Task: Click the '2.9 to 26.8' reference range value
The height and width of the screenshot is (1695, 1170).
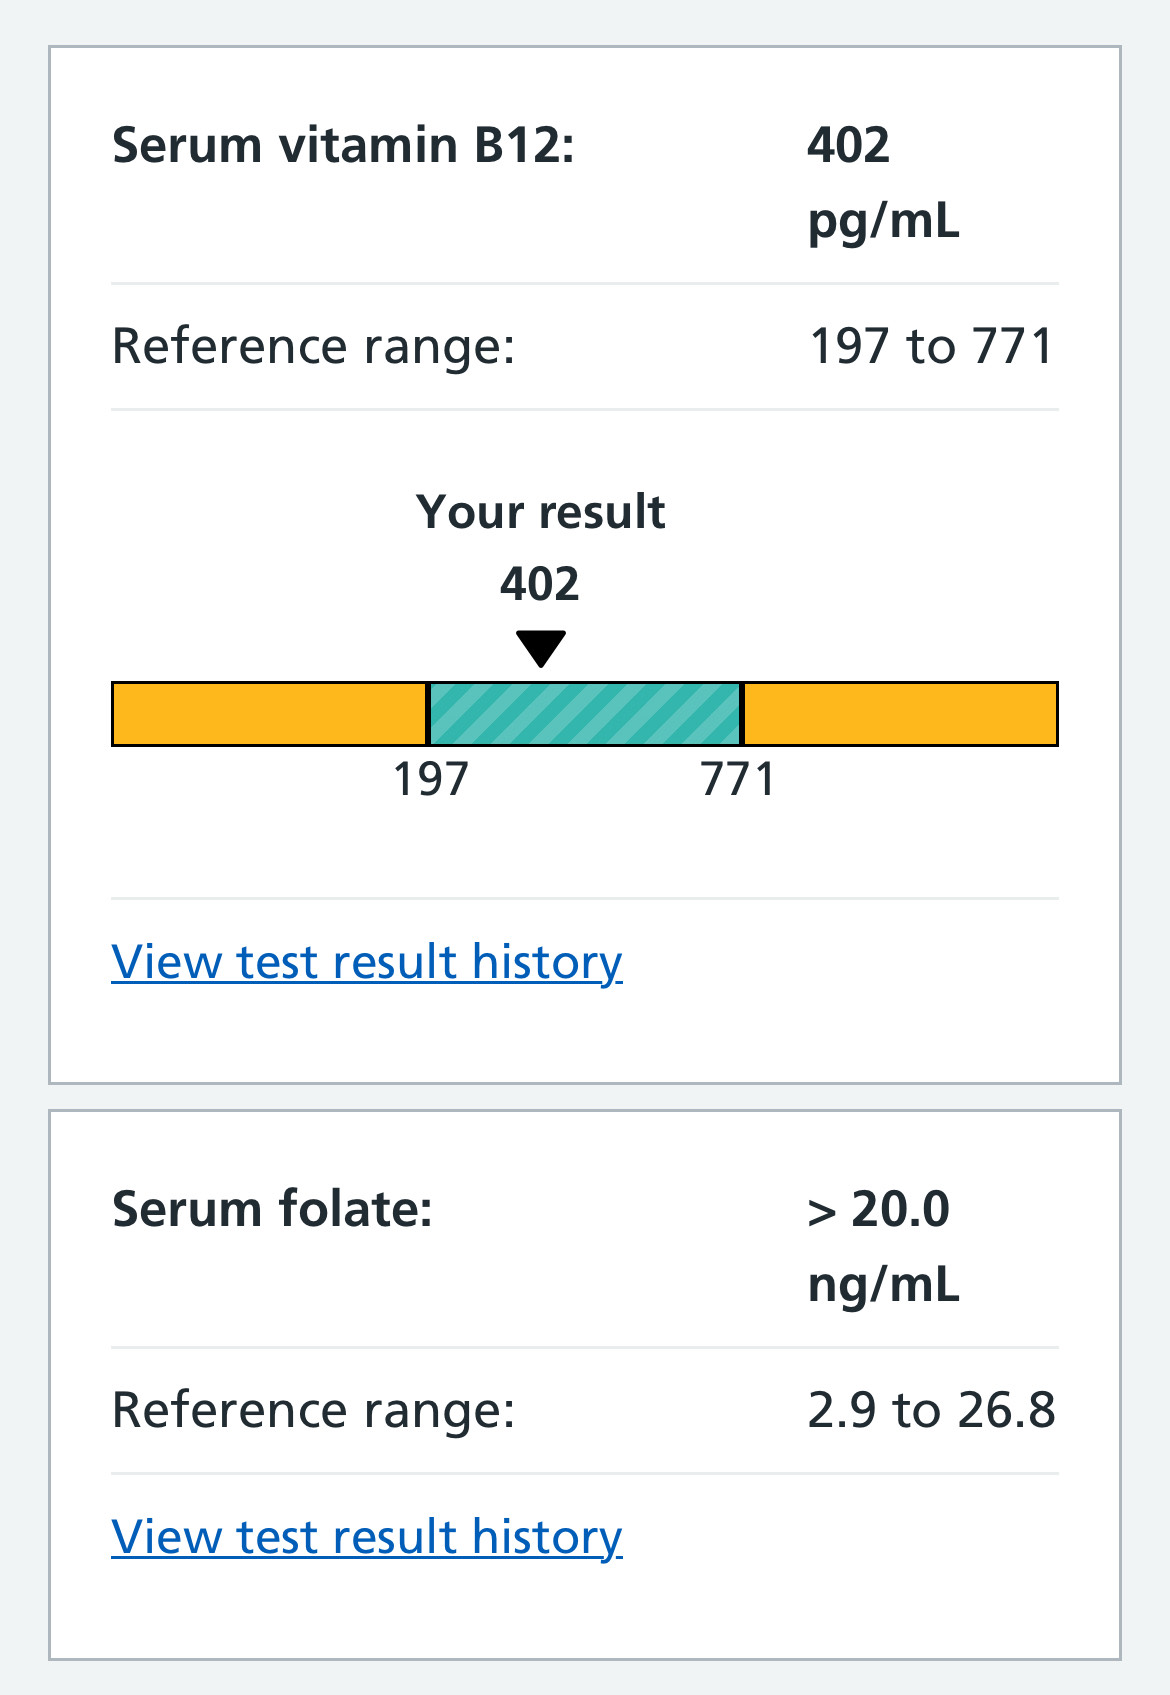Action: coord(931,1410)
